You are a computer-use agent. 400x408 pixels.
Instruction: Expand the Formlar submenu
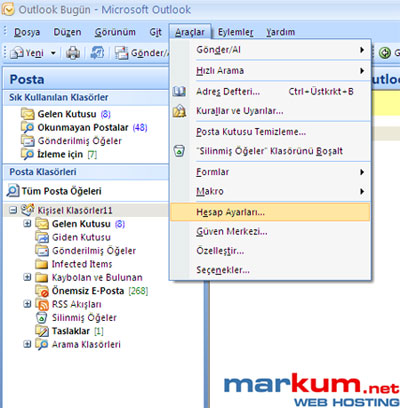[x=270, y=172]
